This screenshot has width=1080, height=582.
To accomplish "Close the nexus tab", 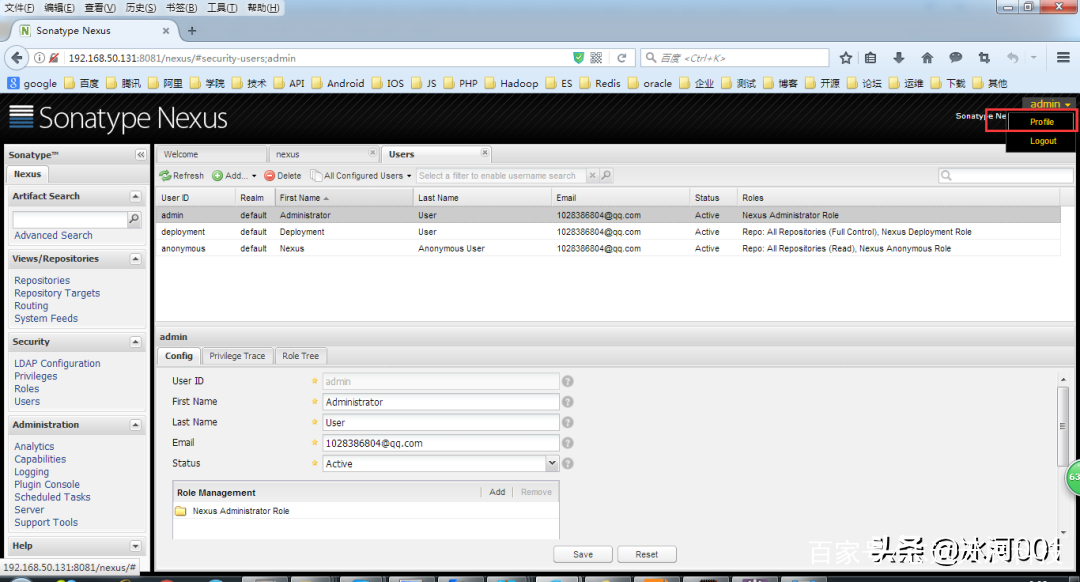I will (x=373, y=152).
